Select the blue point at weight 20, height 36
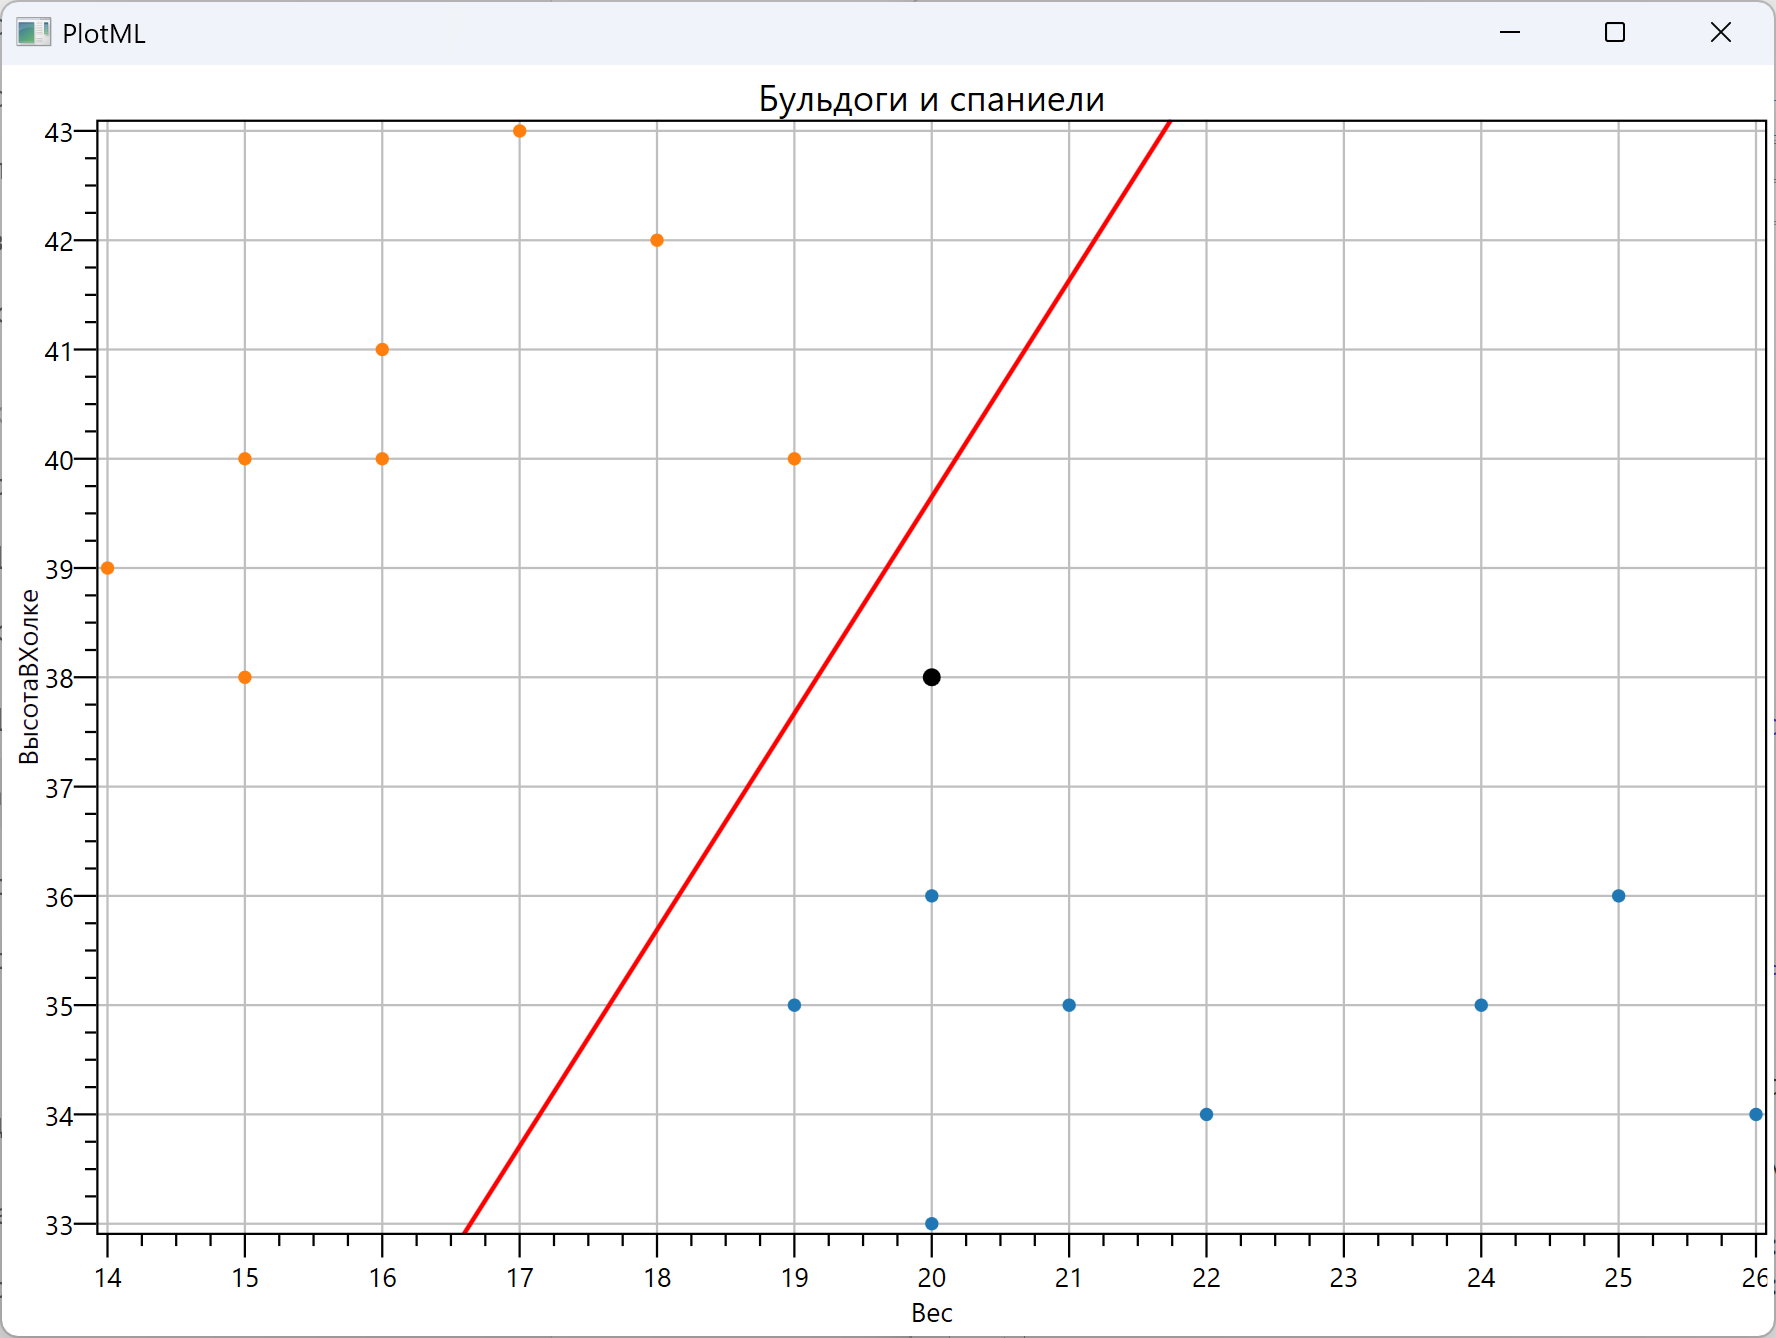This screenshot has height=1338, width=1776. coord(932,896)
